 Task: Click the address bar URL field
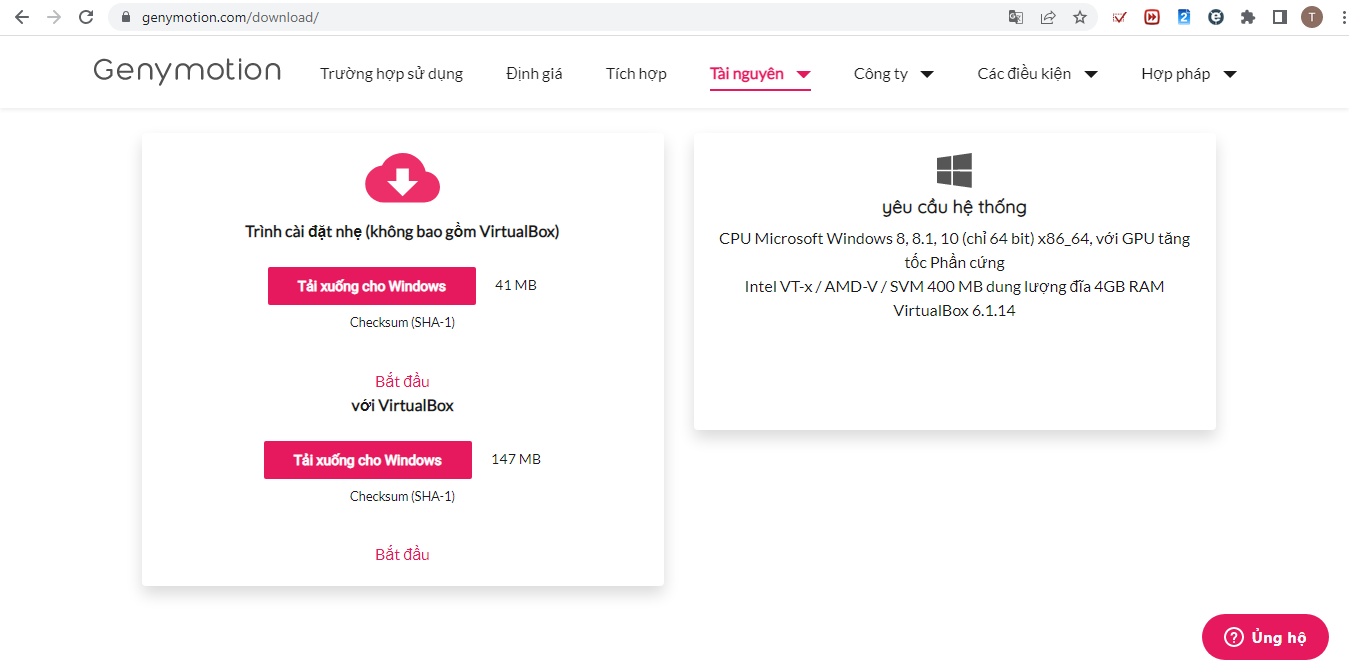click(x=560, y=17)
